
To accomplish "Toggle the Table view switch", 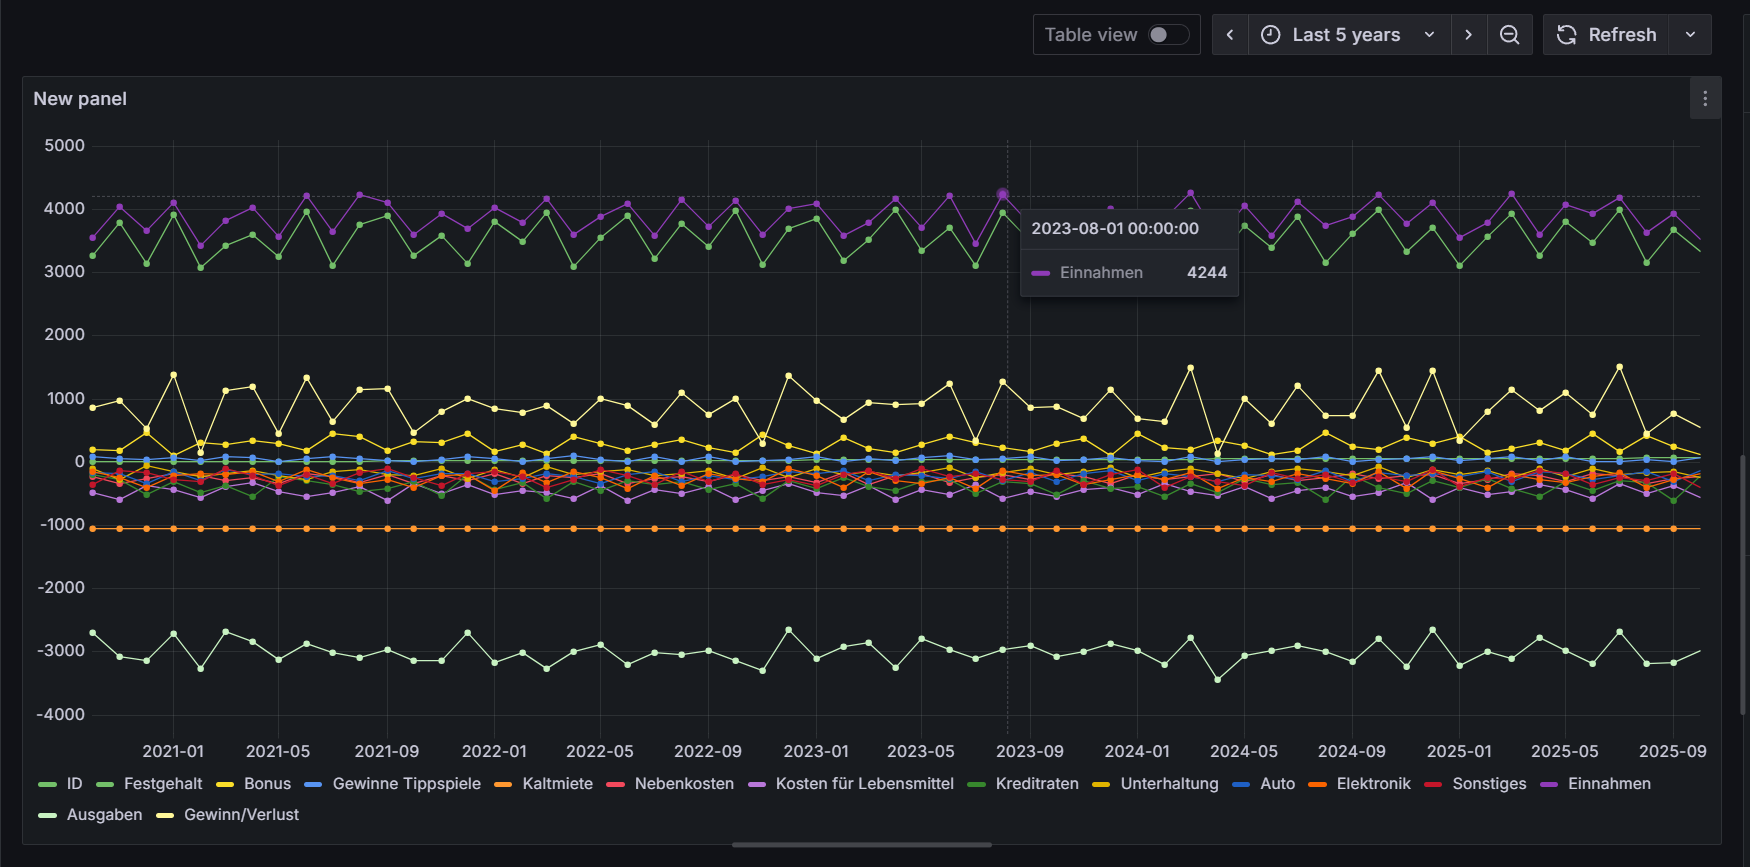I will [1168, 35].
